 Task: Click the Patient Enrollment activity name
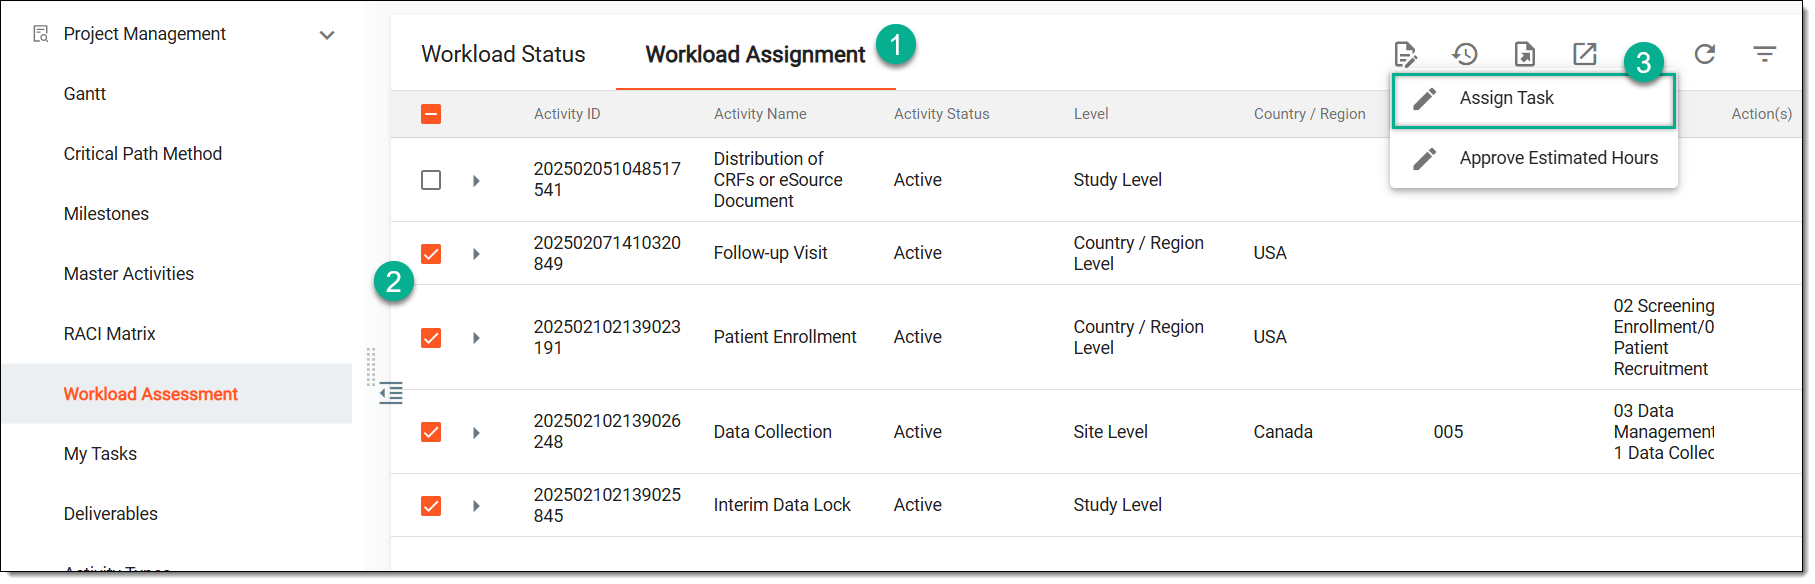(785, 337)
